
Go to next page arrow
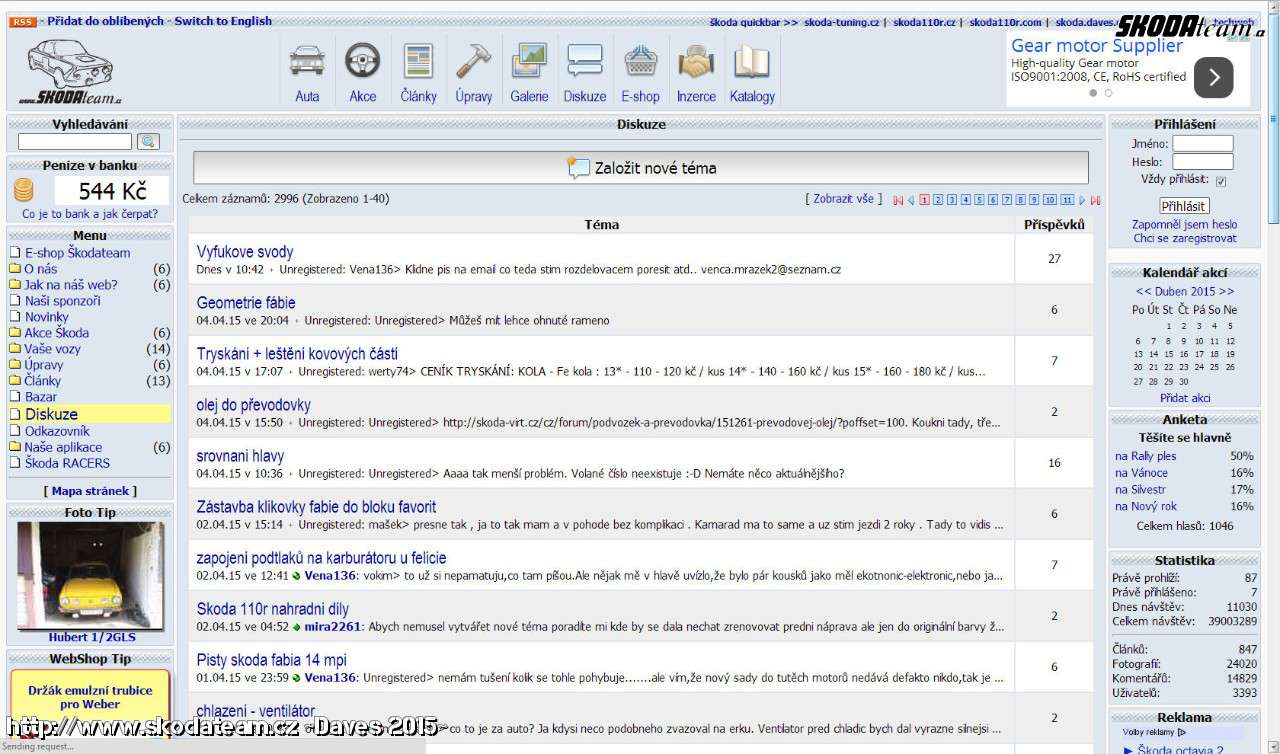1082,200
